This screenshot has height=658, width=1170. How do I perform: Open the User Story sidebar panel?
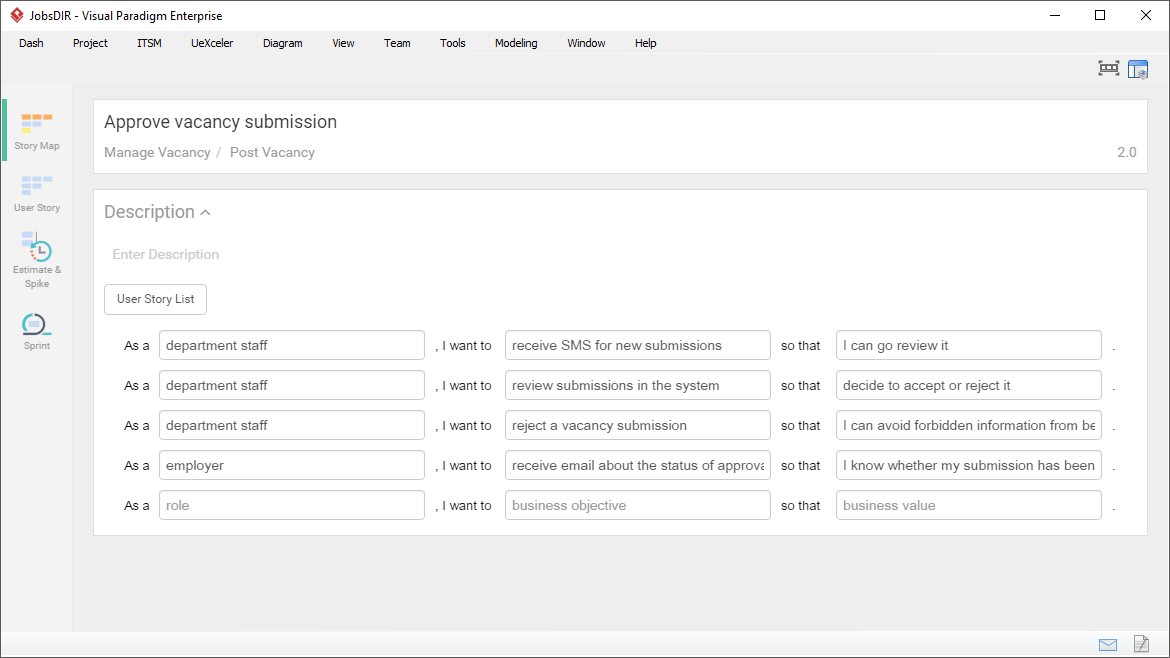pos(36,193)
